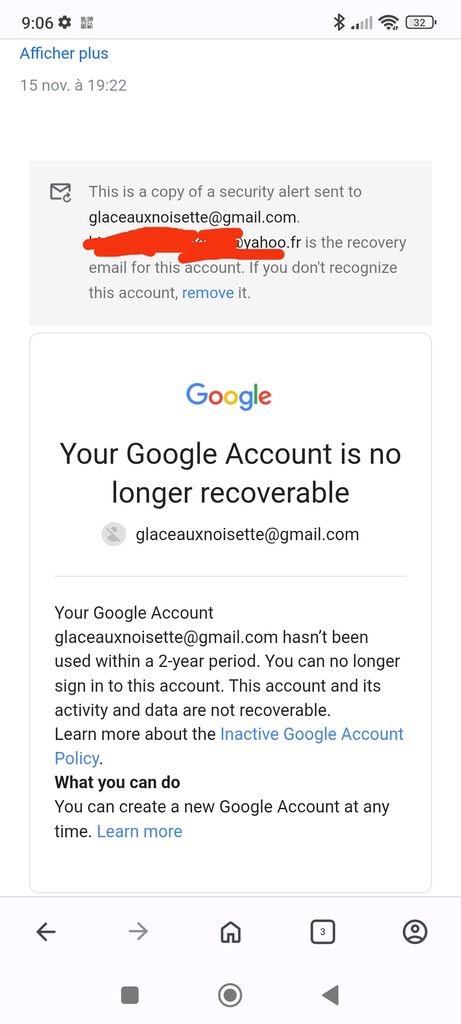Tap glaceauxnoisette@gmail.com in the gray banner

(x=193, y=217)
